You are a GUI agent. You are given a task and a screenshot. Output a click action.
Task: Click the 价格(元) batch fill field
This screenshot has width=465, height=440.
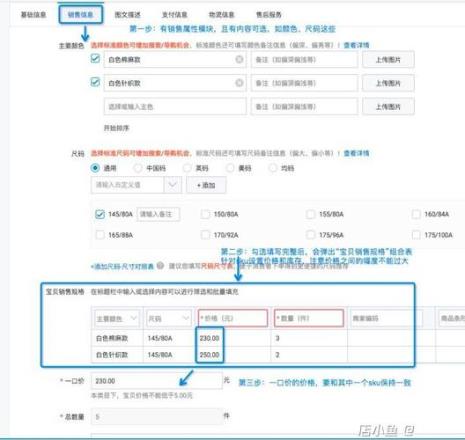233,318
